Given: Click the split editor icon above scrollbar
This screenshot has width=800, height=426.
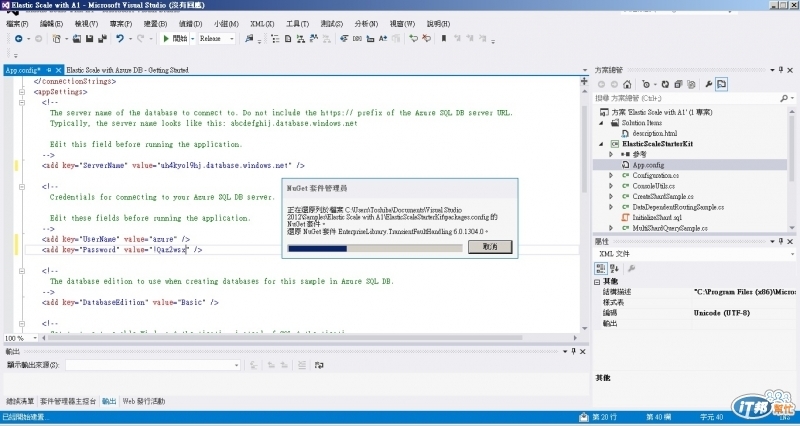Looking at the screenshot, I should click(584, 82).
